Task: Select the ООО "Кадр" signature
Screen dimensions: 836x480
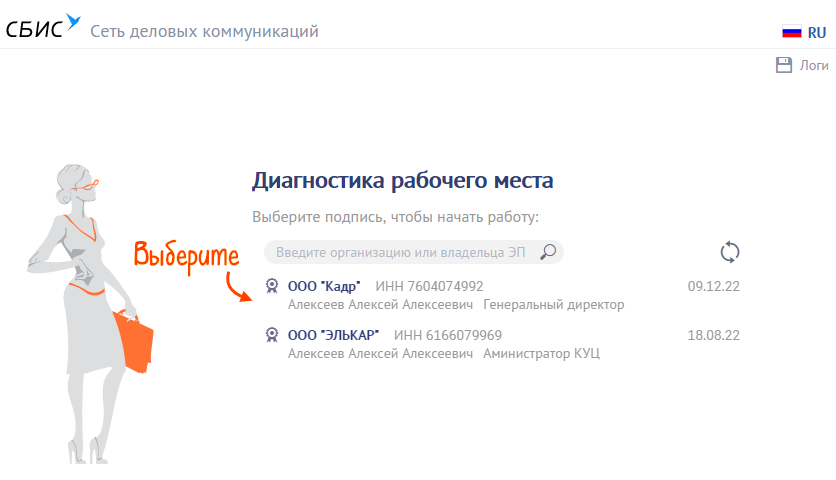Action: point(324,286)
